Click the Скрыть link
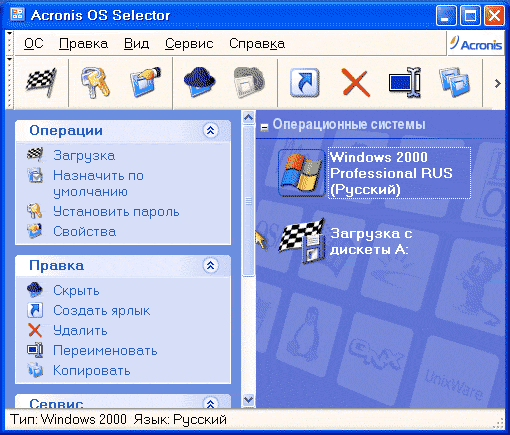510x435 pixels. (76, 291)
